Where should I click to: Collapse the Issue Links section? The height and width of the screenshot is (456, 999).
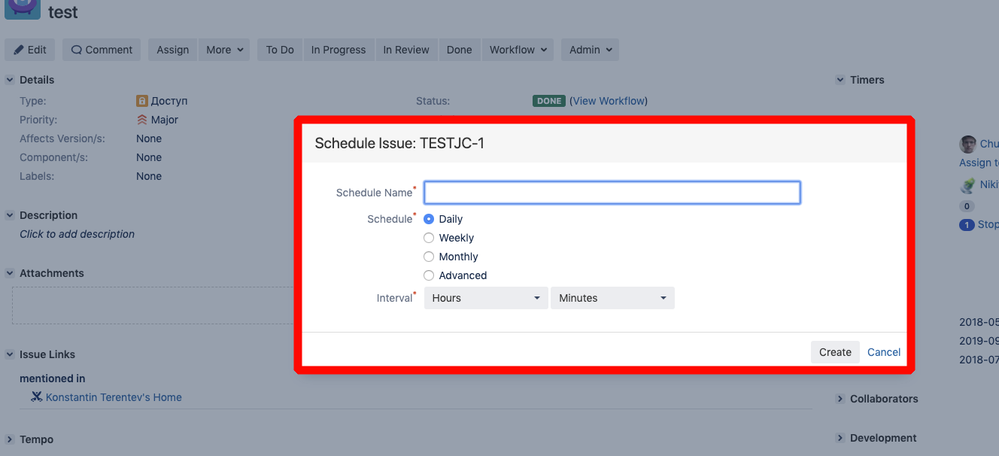click(x=10, y=354)
